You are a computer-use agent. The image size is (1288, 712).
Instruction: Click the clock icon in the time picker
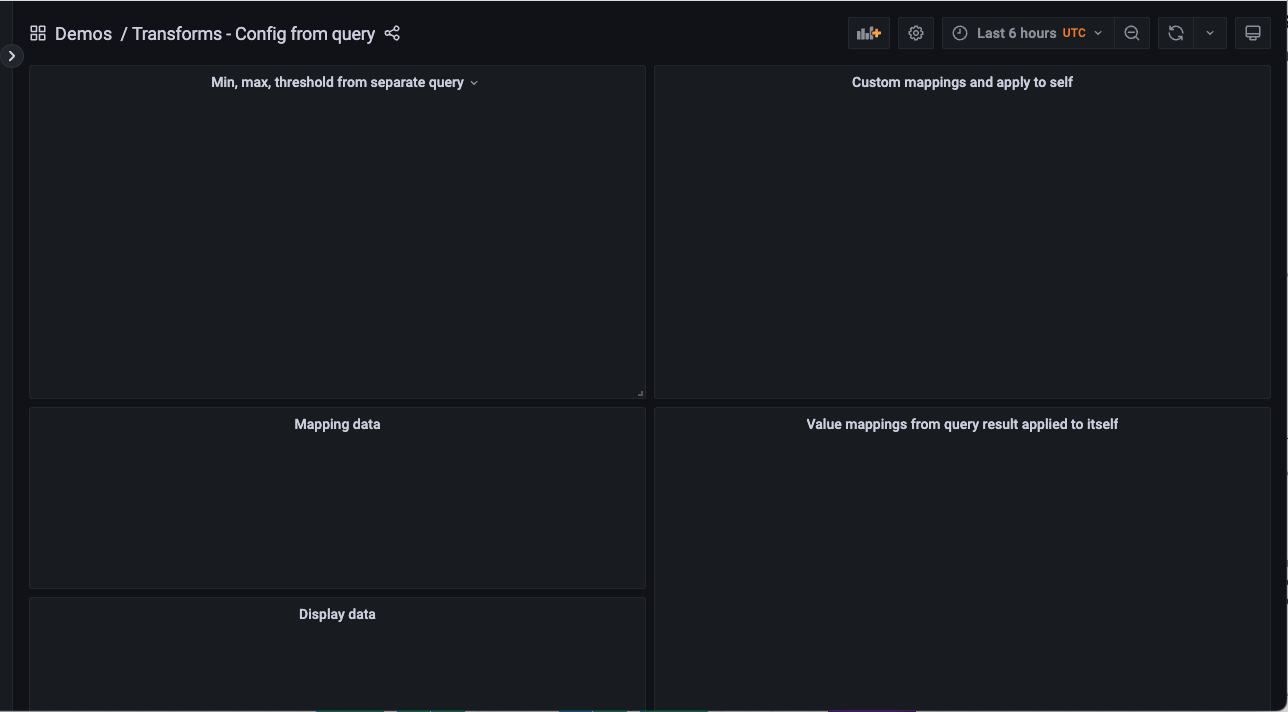pos(958,33)
